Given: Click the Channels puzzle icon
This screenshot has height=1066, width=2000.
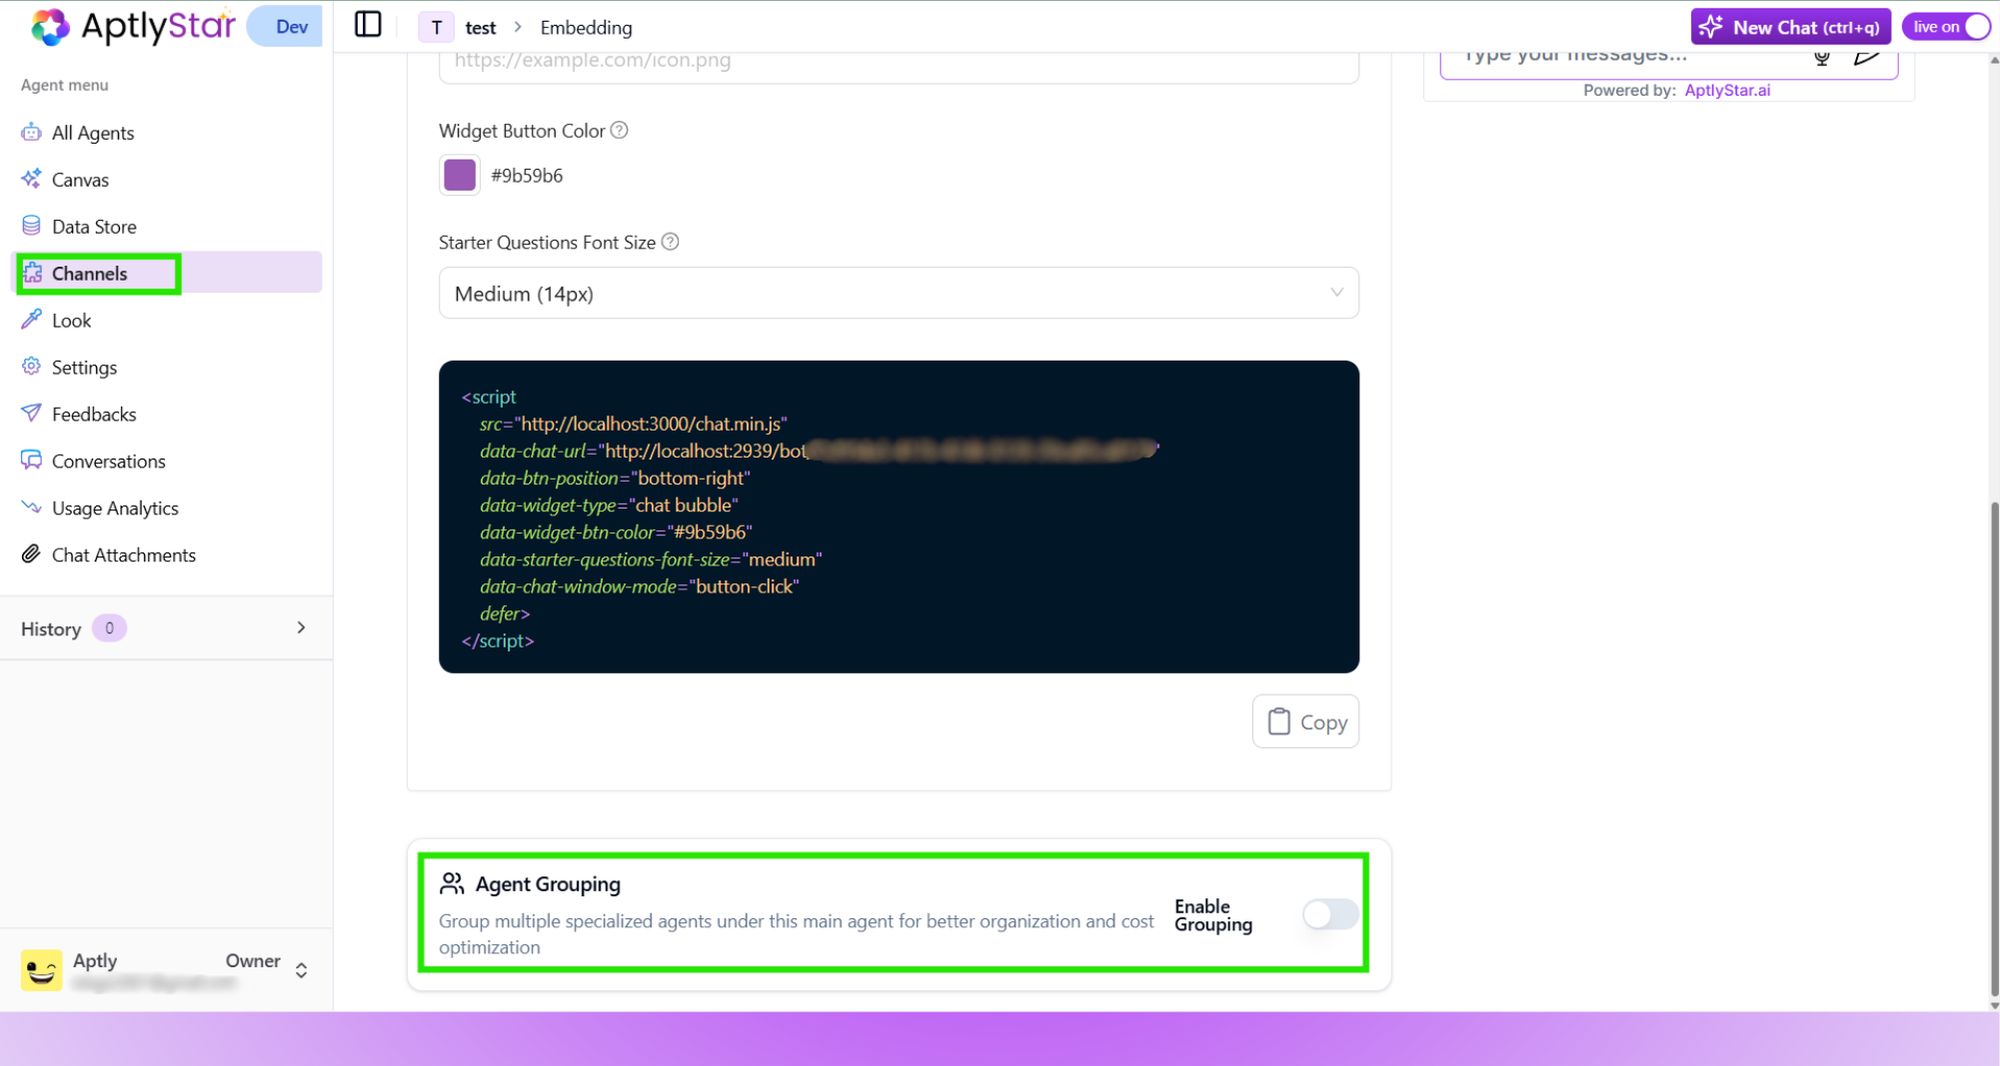Looking at the screenshot, I should coord(32,273).
